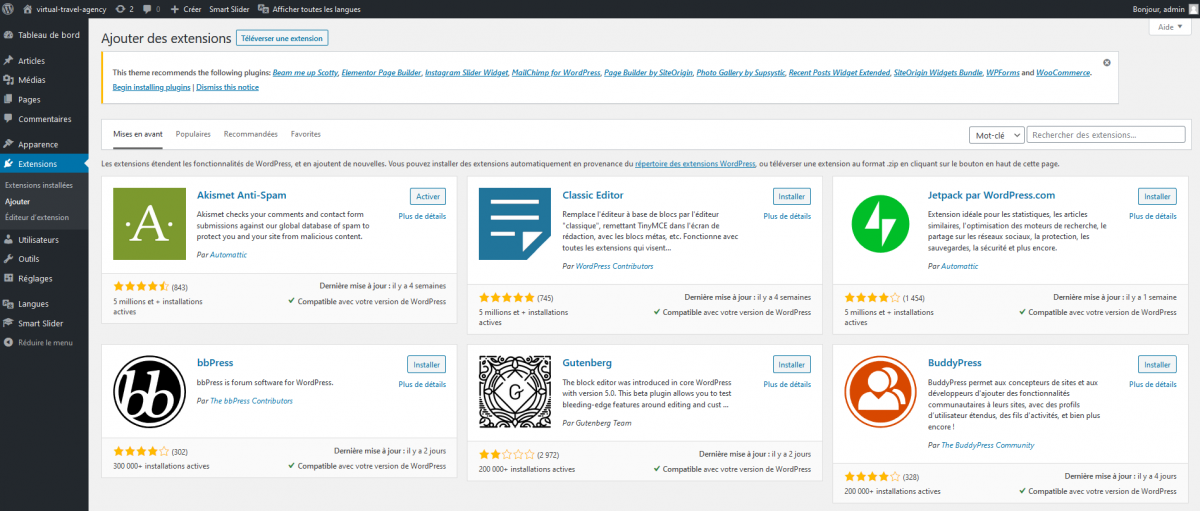1200x511 pixels.
Task: Click the plus Créer item in admin bar
Action: [185, 9]
